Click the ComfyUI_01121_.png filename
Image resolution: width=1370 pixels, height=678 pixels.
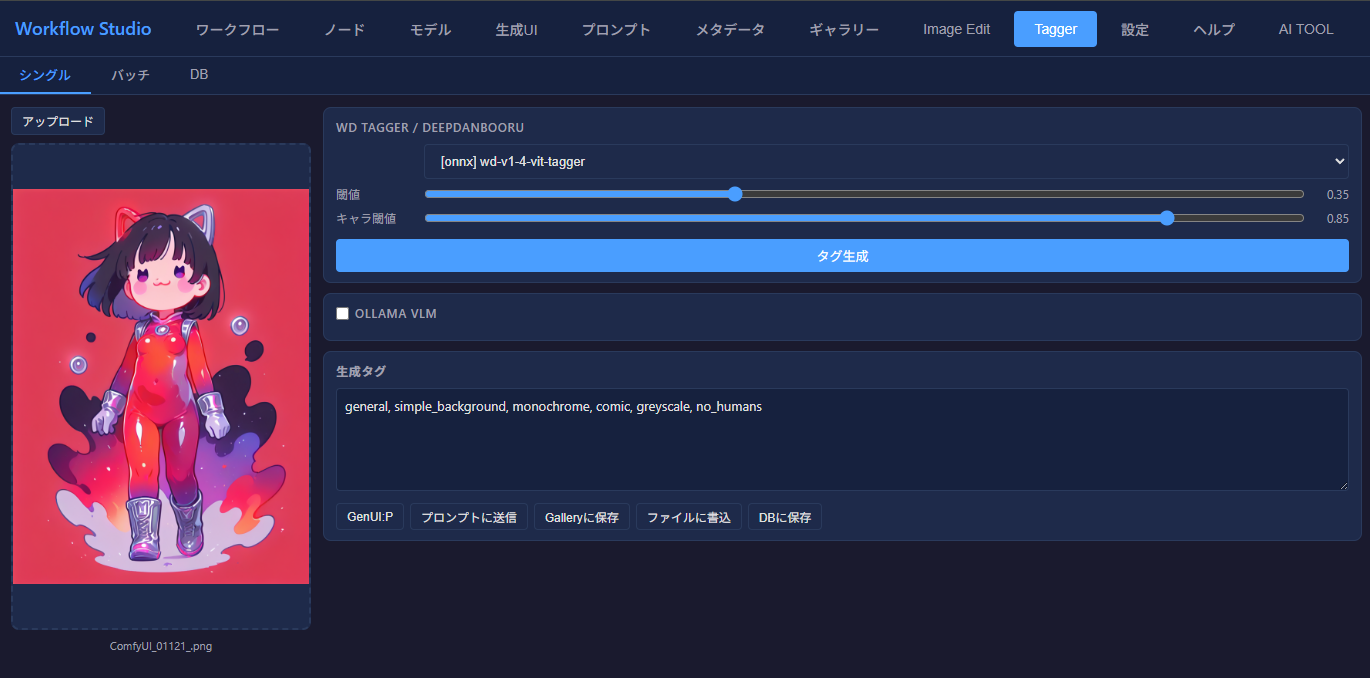(161, 646)
